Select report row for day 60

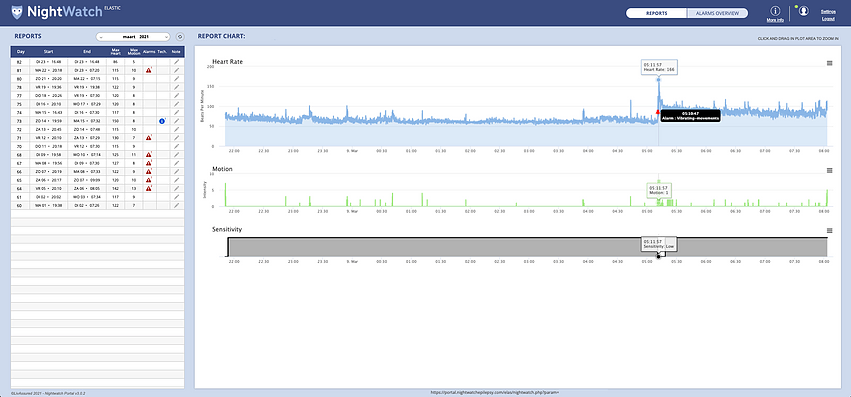point(98,205)
